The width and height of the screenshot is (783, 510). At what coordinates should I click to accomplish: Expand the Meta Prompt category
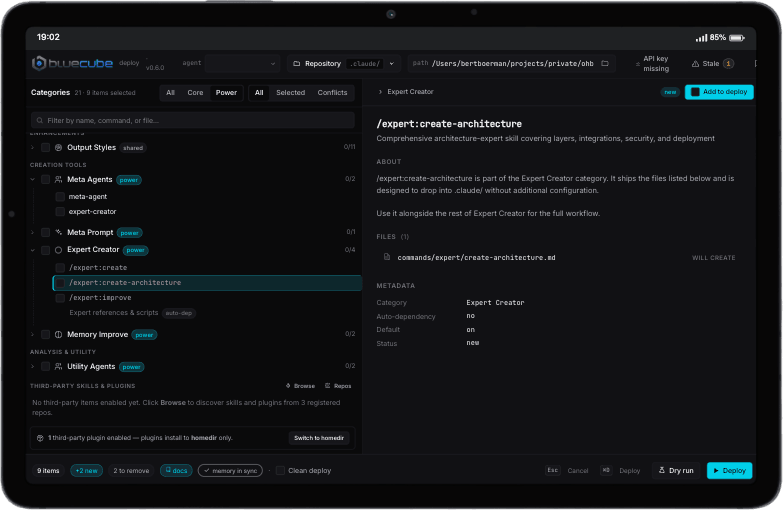point(32,232)
